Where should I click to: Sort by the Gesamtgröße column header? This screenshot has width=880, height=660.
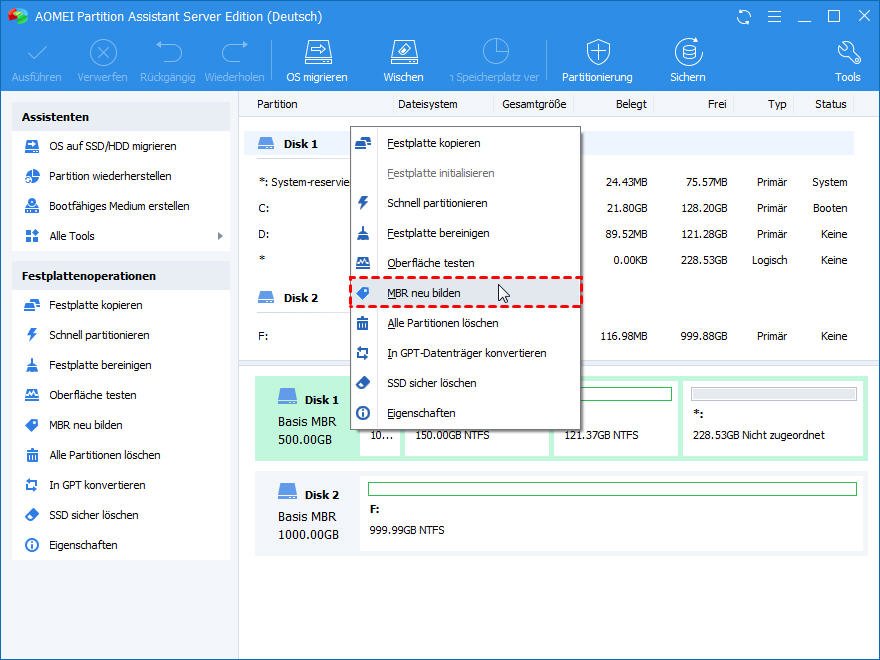click(x=534, y=104)
